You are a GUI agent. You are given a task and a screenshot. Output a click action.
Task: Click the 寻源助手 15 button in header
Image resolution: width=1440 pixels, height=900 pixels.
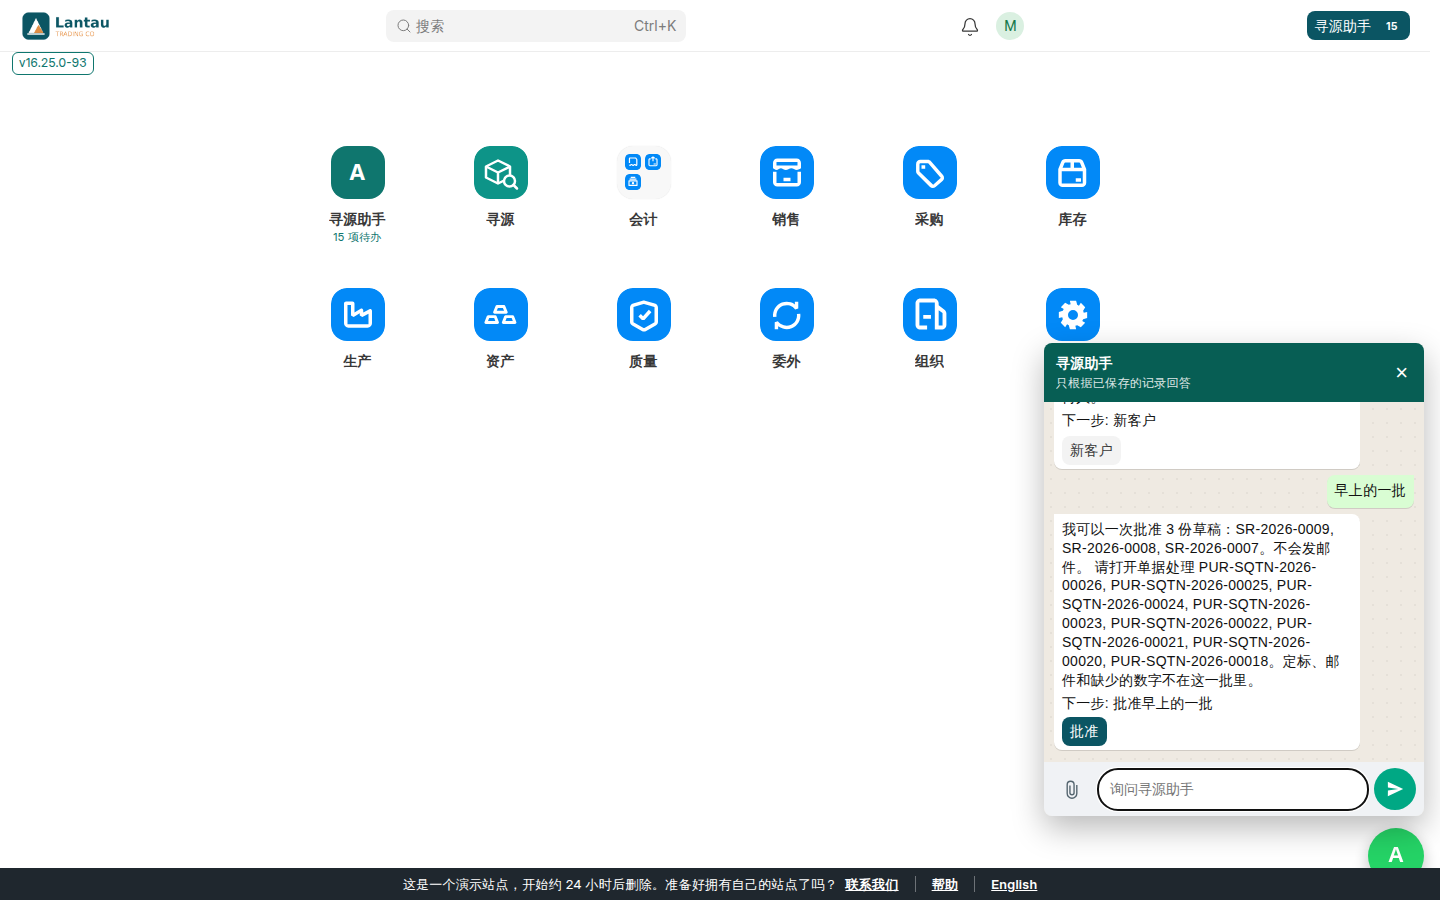tap(1358, 26)
